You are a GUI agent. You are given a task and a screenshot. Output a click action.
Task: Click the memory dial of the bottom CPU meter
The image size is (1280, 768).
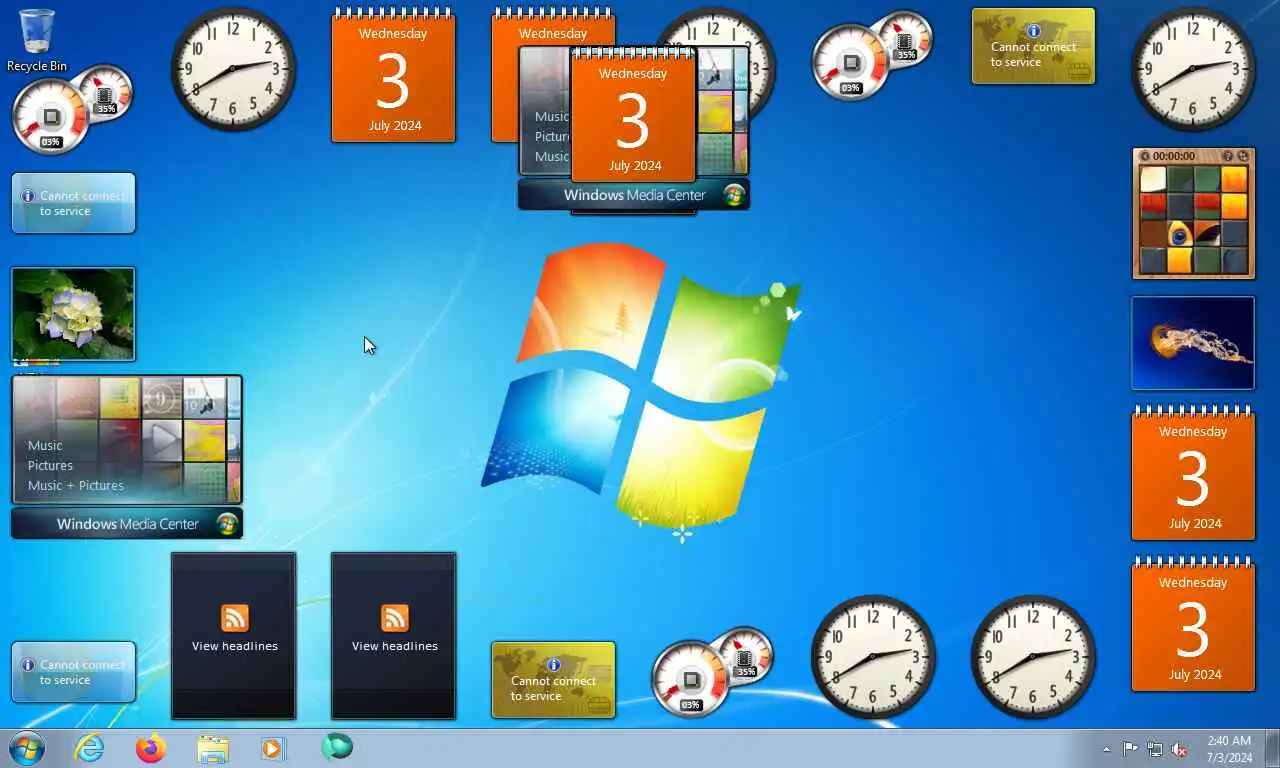(x=745, y=654)
